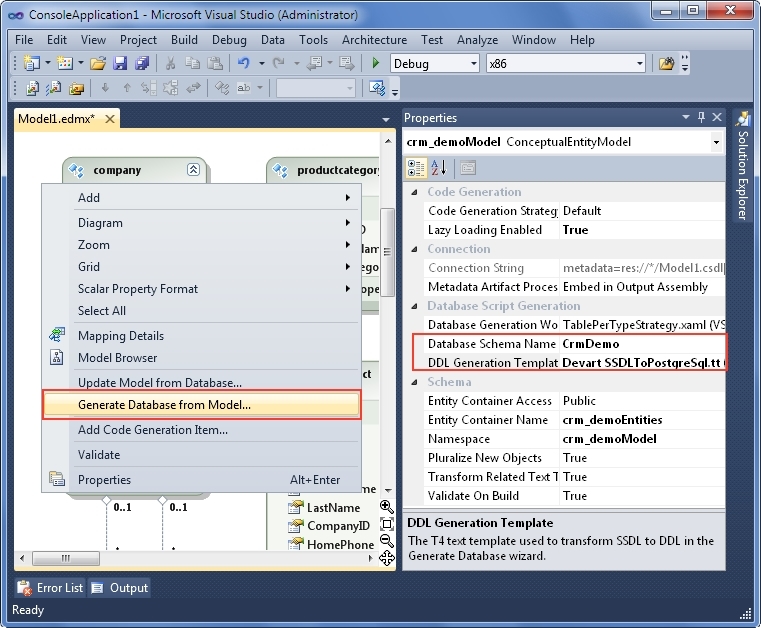Click the Paste clipboard icon

tap(215, 63)
